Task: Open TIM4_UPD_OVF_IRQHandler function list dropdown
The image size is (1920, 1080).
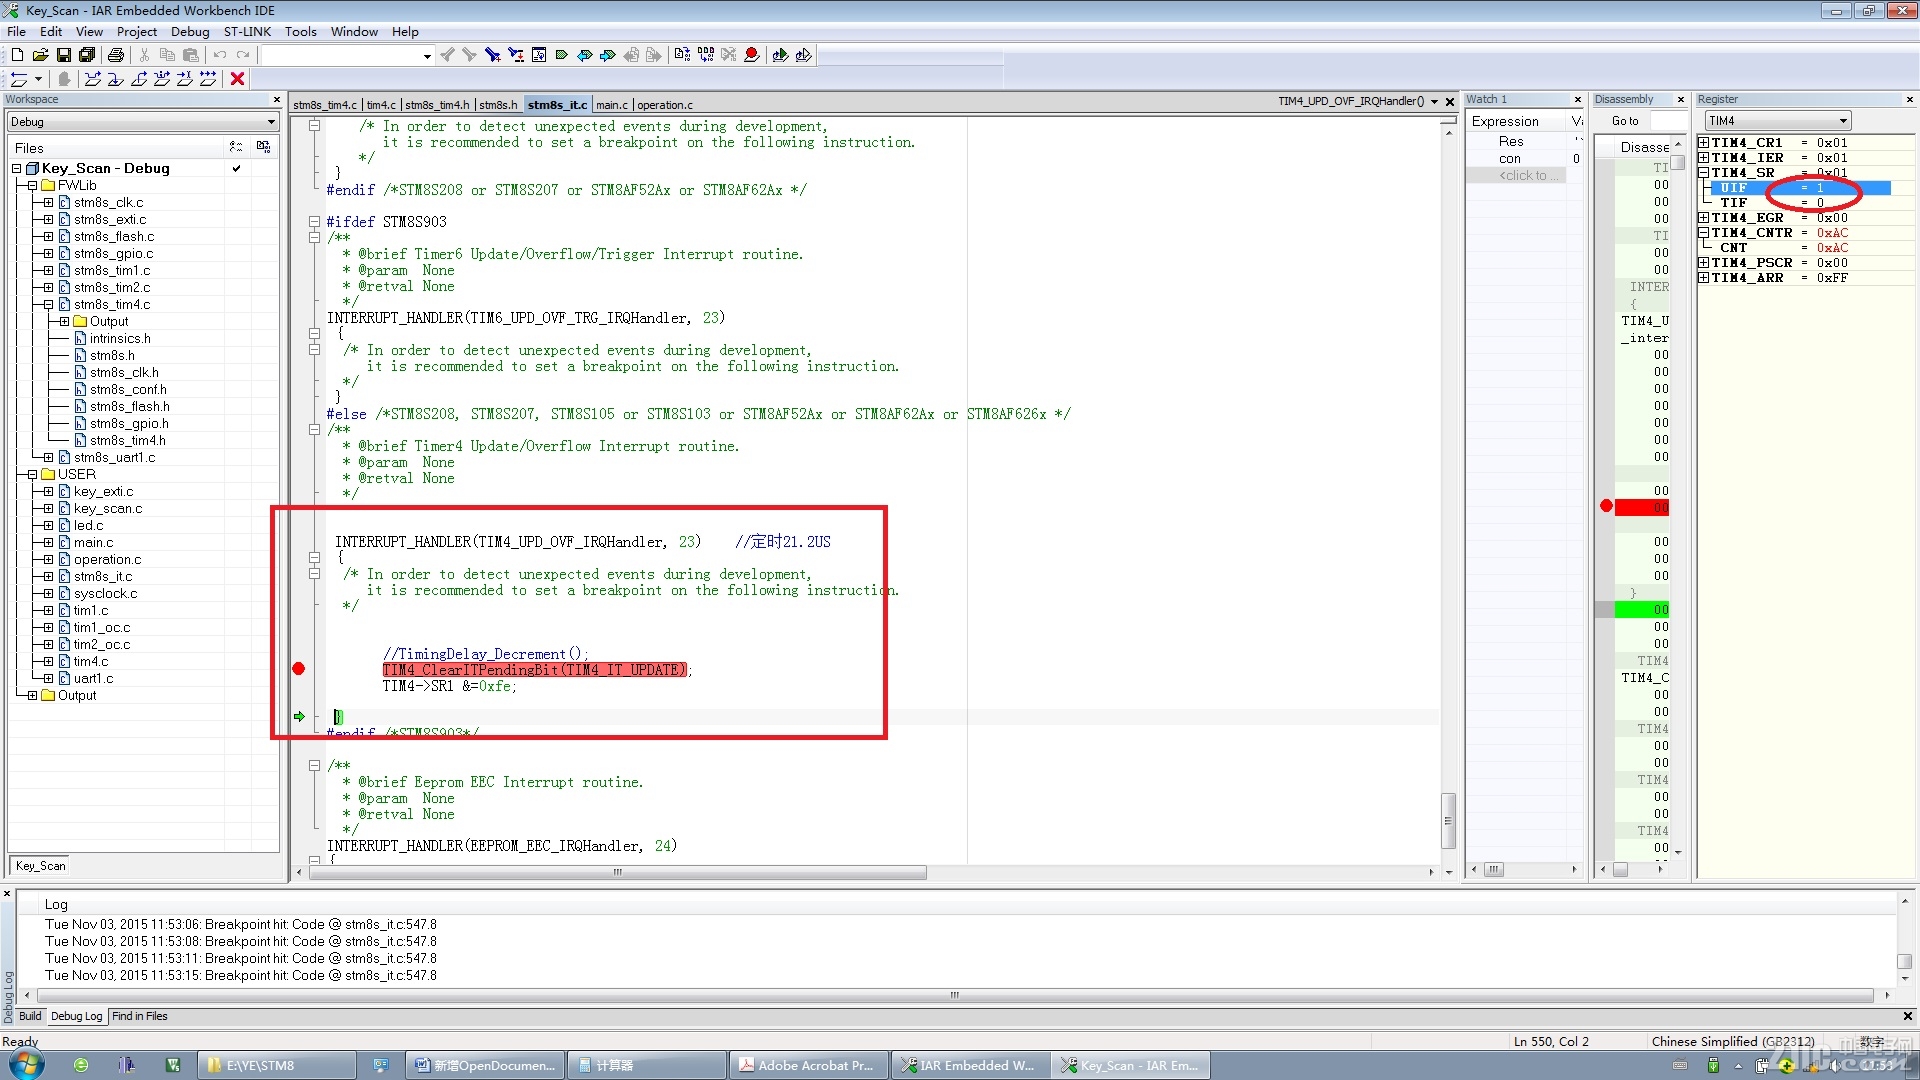Action: click(x=1434, y=102)
